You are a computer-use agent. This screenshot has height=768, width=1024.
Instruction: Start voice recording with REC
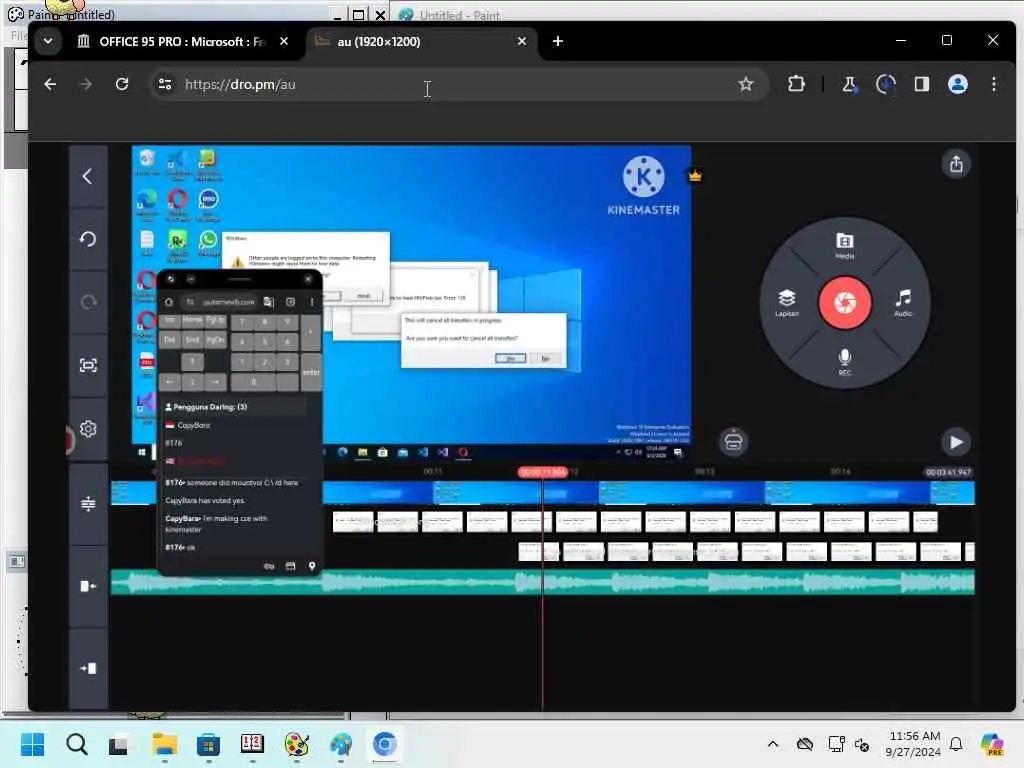[x=844, y=361]
